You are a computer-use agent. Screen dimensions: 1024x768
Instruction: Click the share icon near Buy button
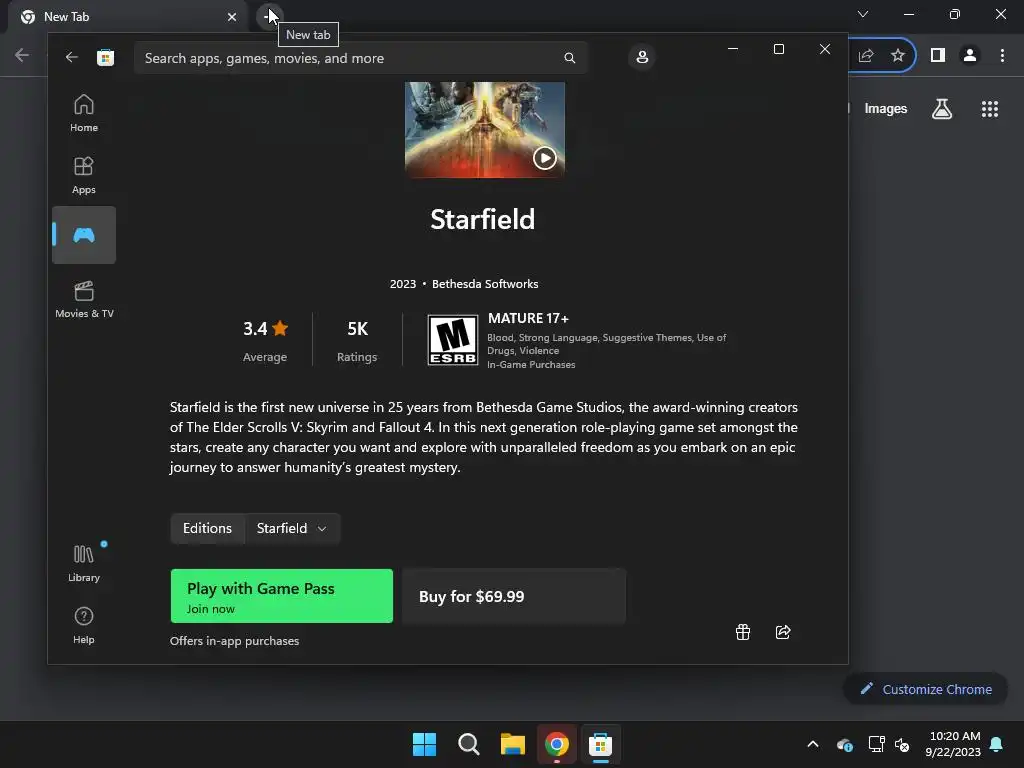coord(783,632)
